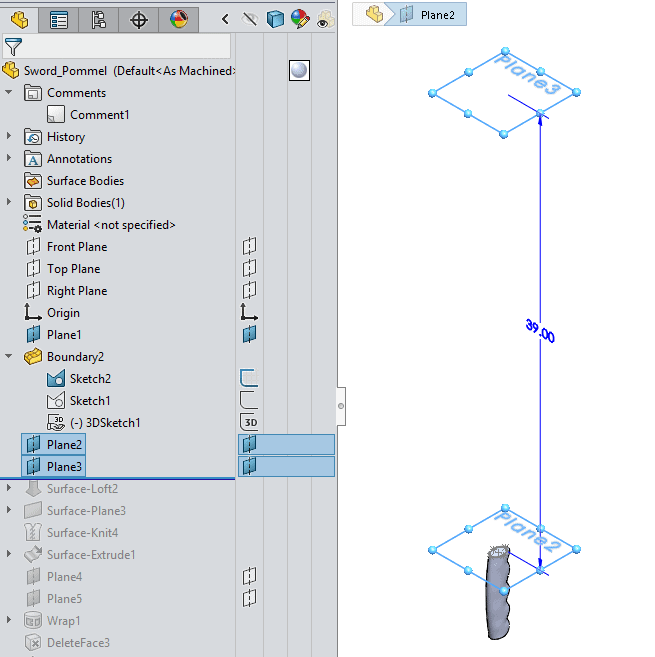Image resolution: width=655 pixels, height=657 pixels.
Task: Click the Display Mode cube column icon
Action: [275, 19]
